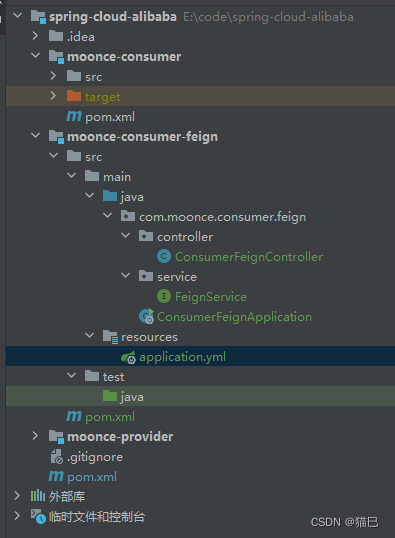
Task: Click the green test java folder icon
Action: pos(110,396)
